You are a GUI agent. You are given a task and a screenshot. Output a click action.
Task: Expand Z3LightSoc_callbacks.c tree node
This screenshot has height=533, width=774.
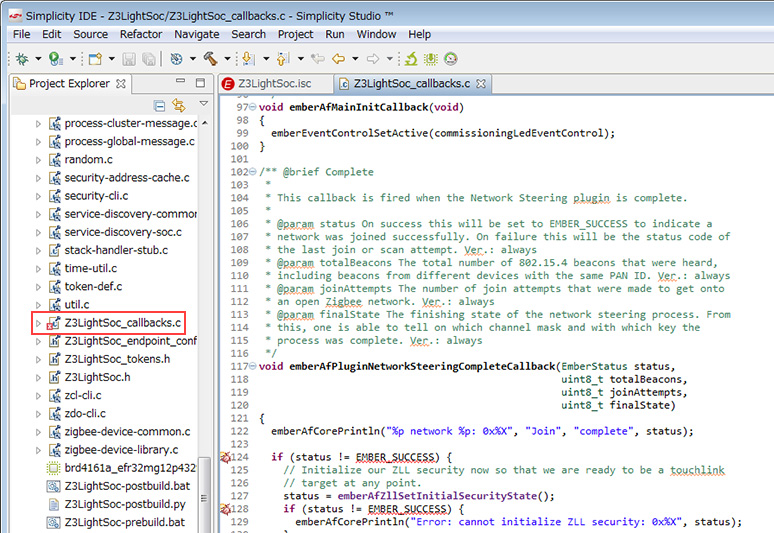38,323
